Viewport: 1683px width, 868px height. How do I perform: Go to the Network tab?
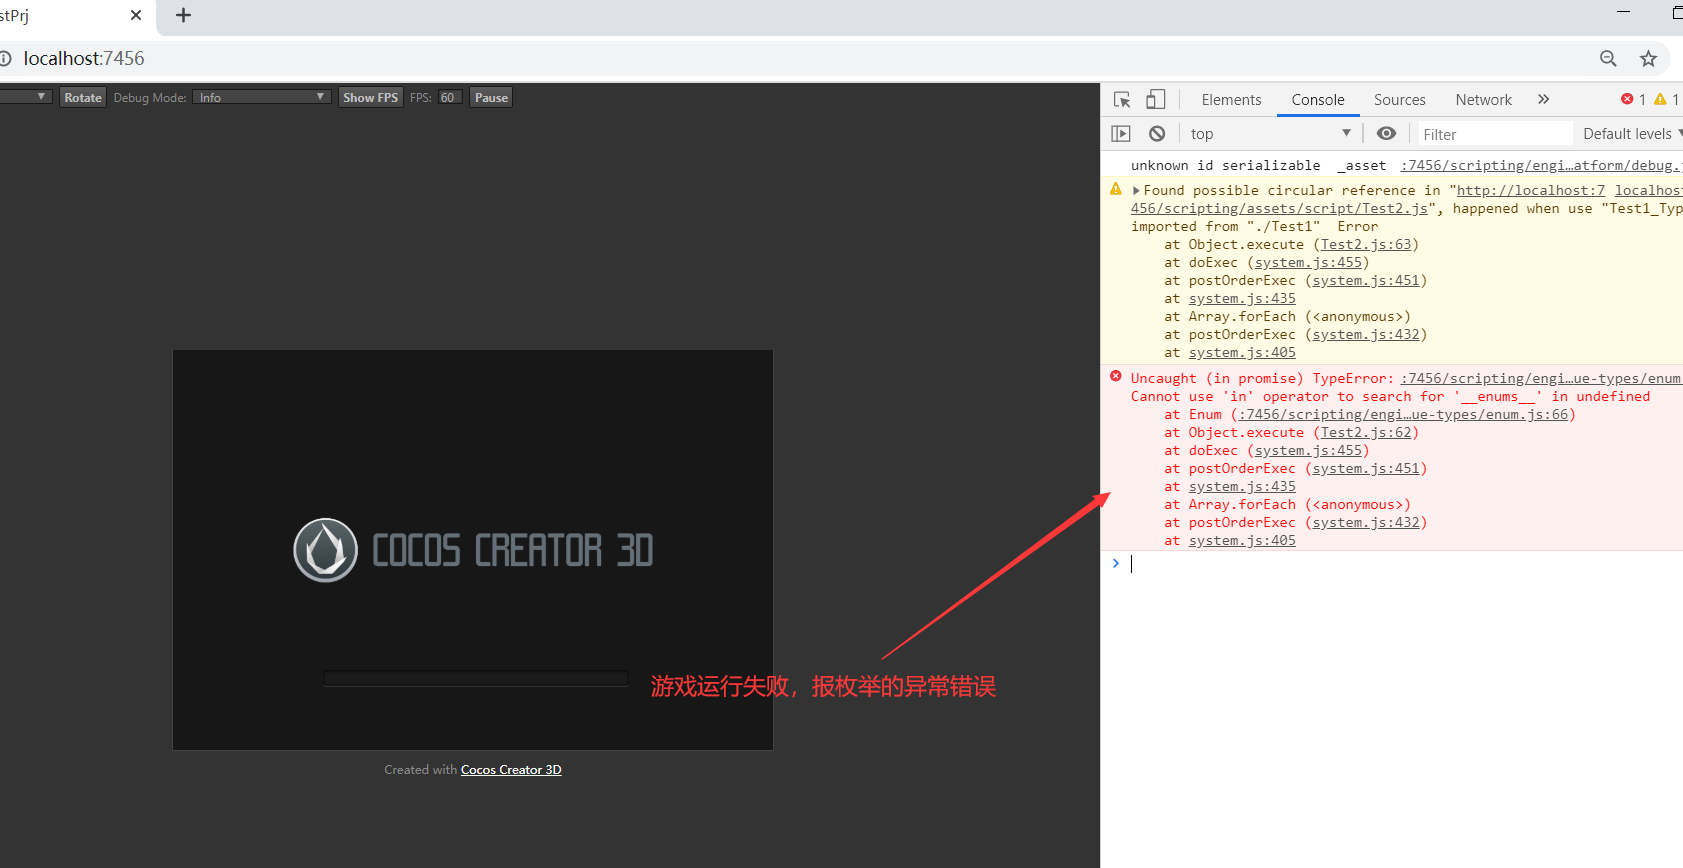1484,100
